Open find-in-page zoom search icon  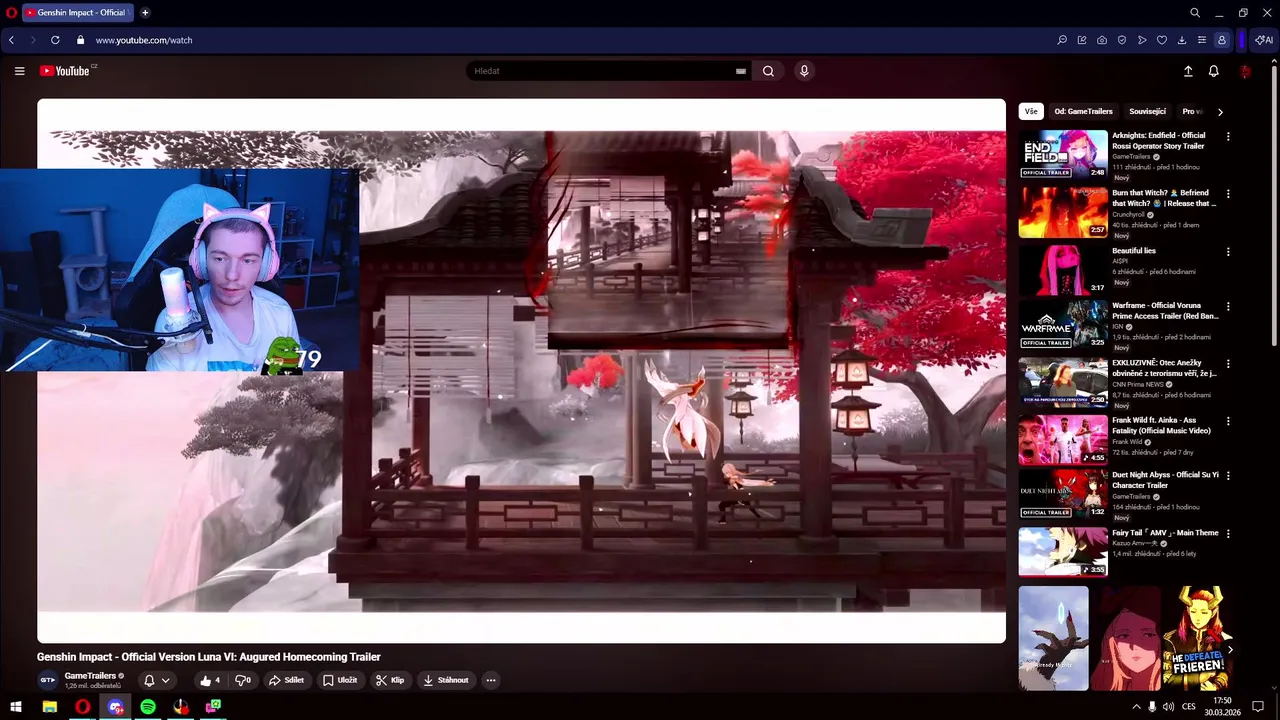tap(1062, 40)
